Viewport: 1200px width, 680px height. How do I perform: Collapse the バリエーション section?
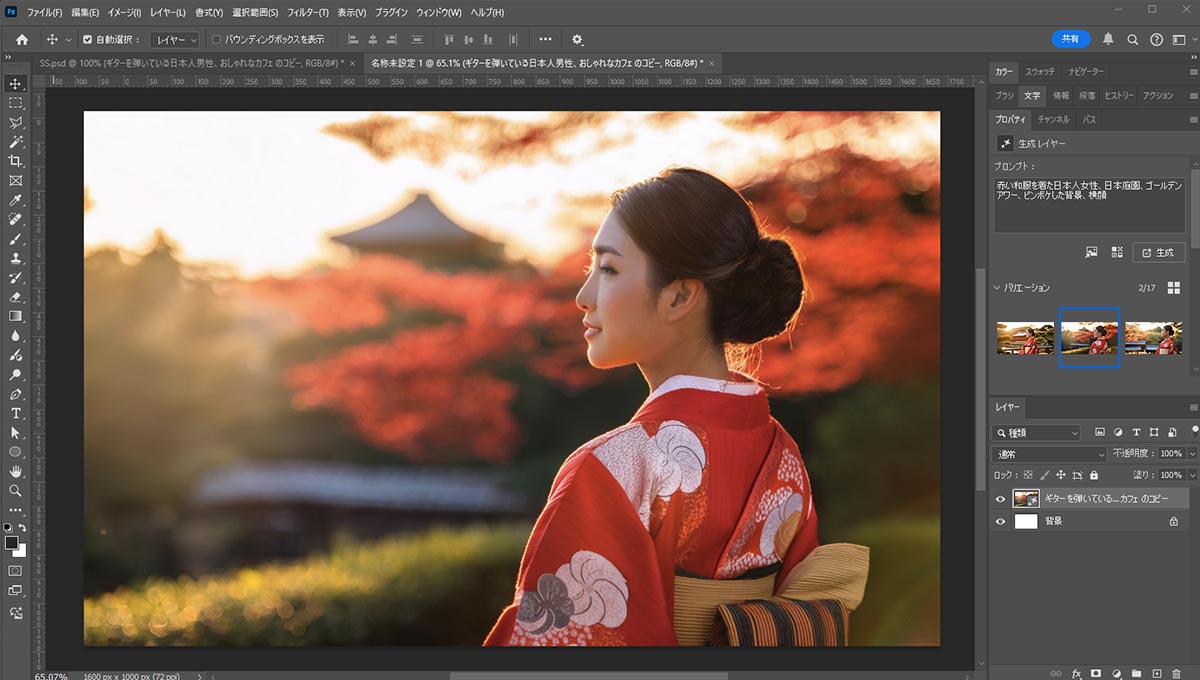(996, 287)
